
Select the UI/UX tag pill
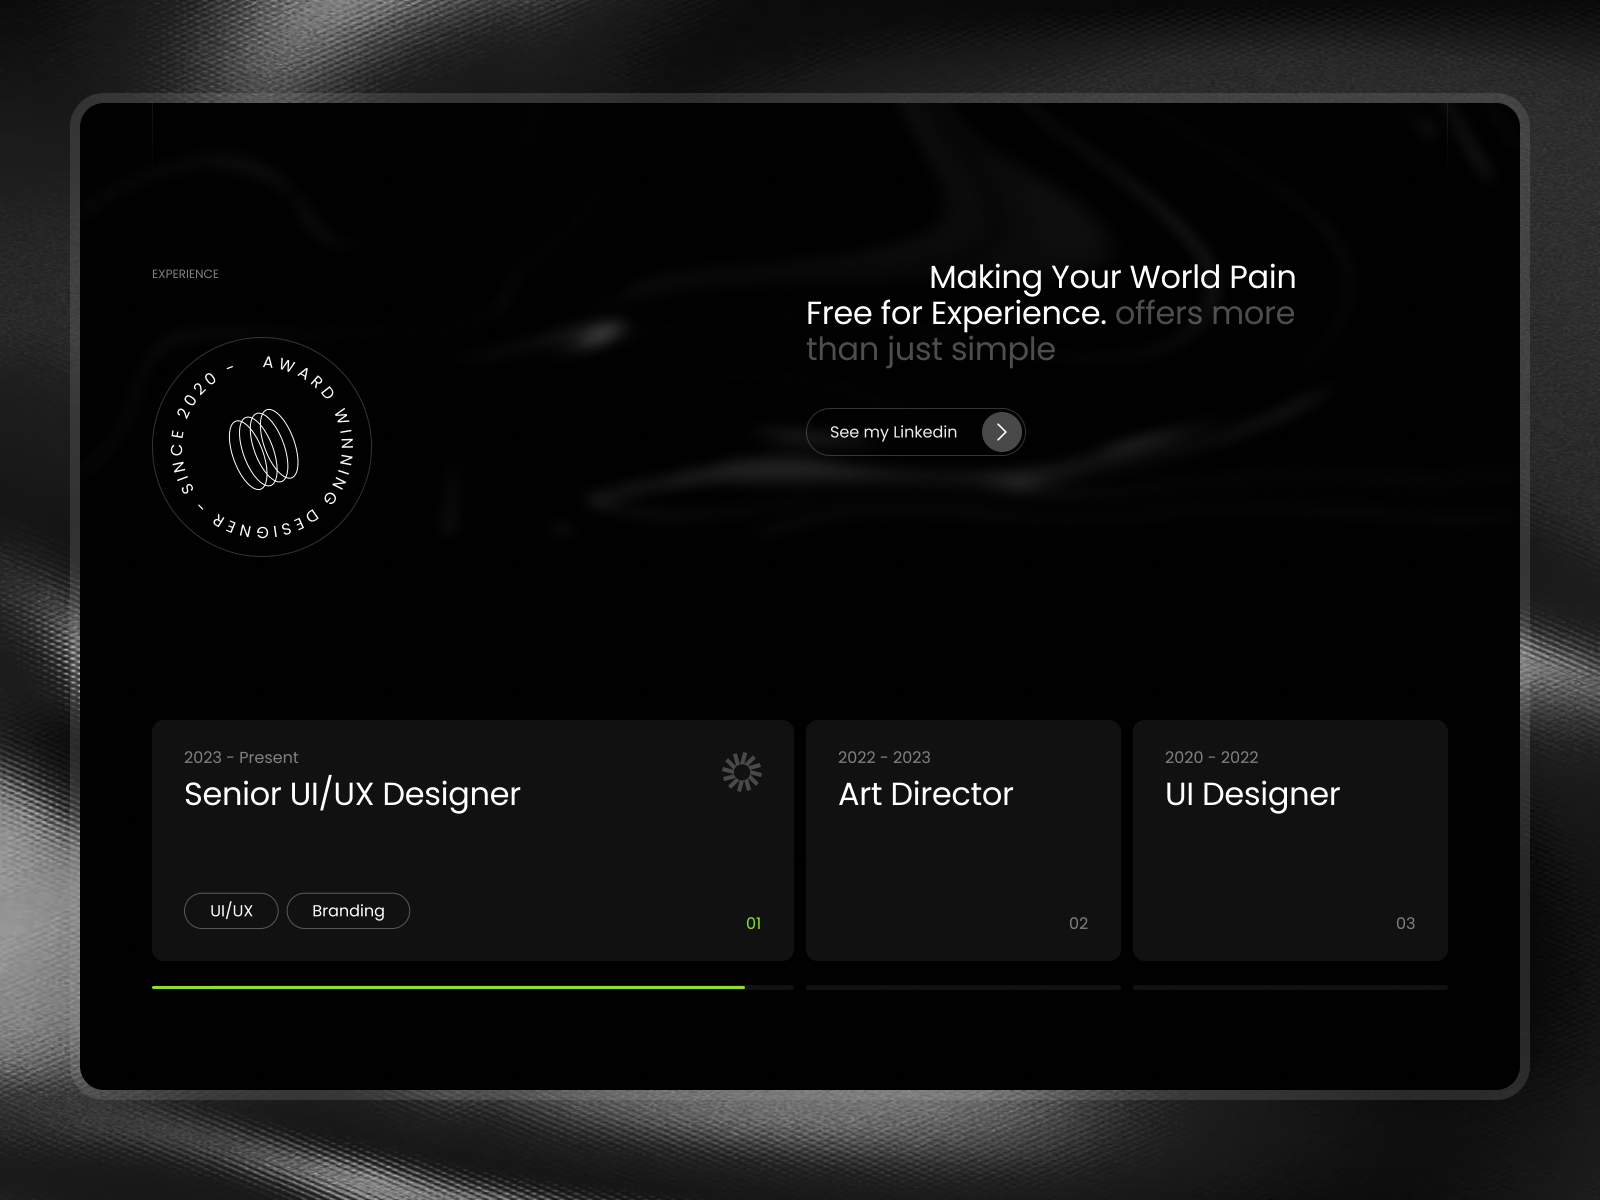231,911
